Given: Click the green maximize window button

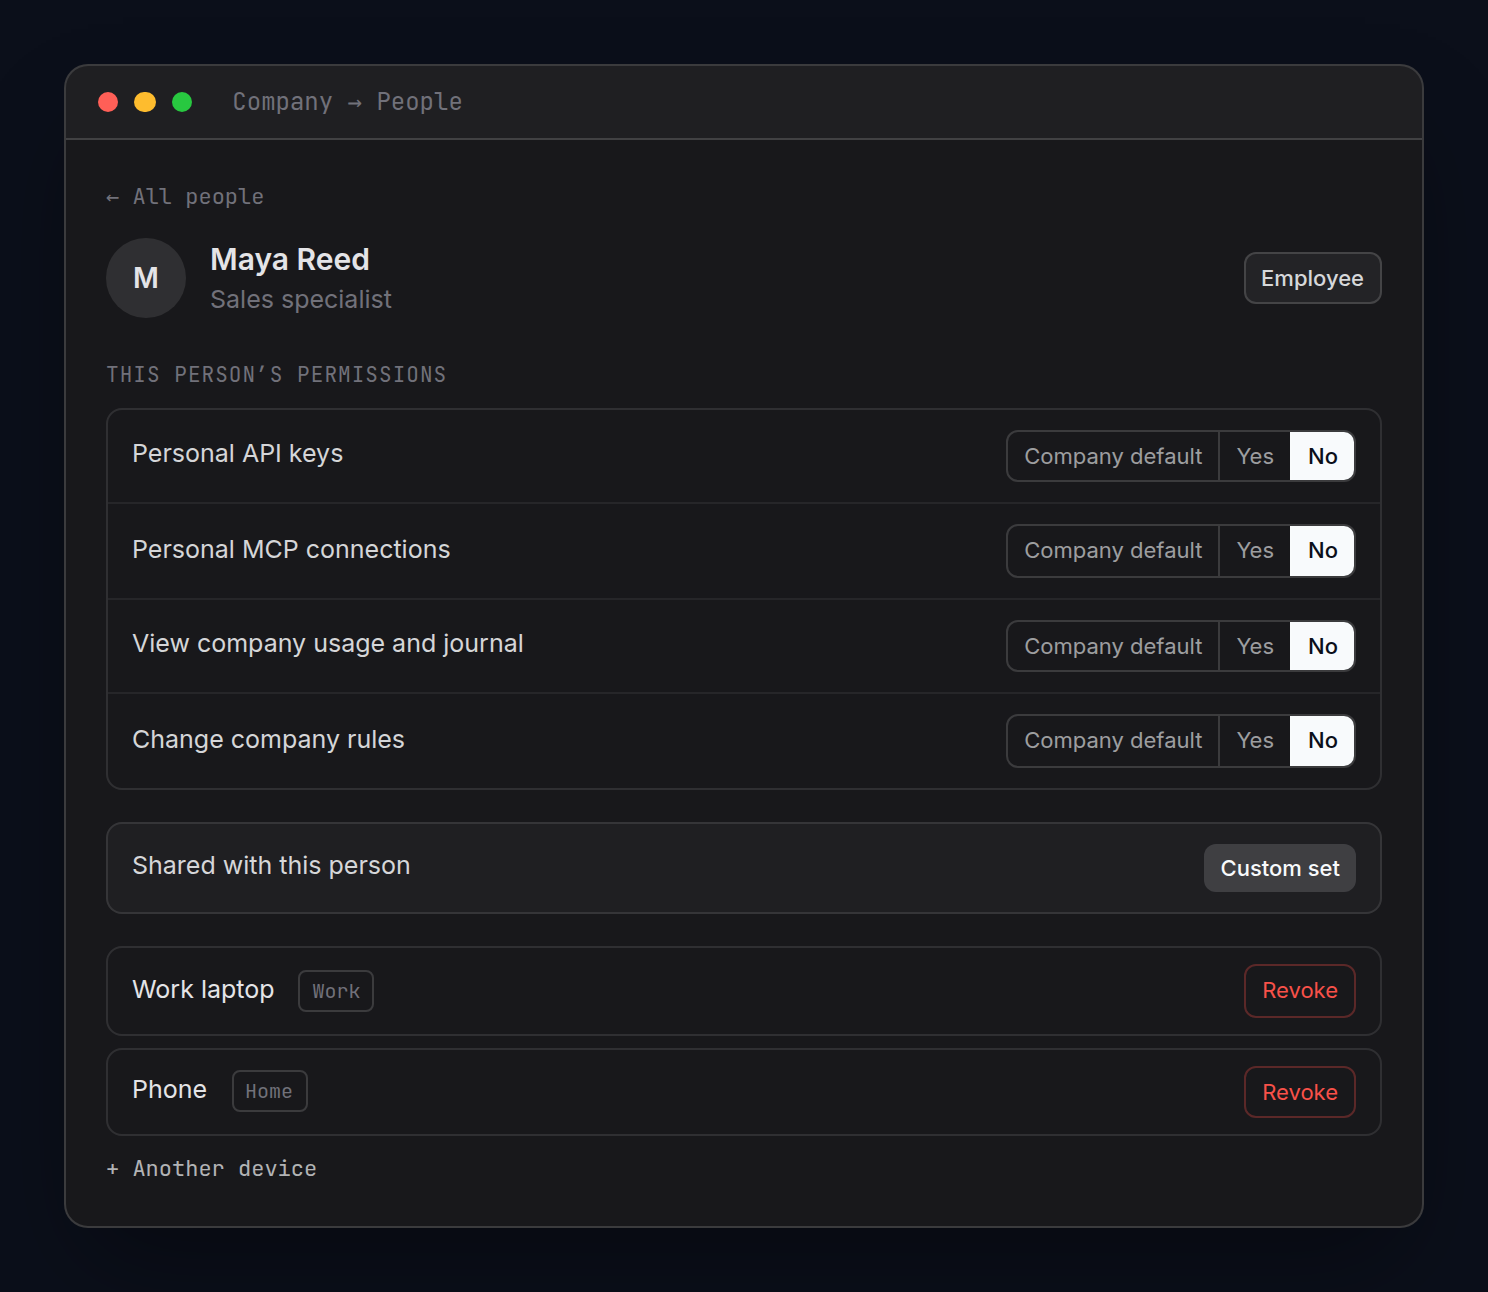Looking at the screenshot, I should pos(182,102).
